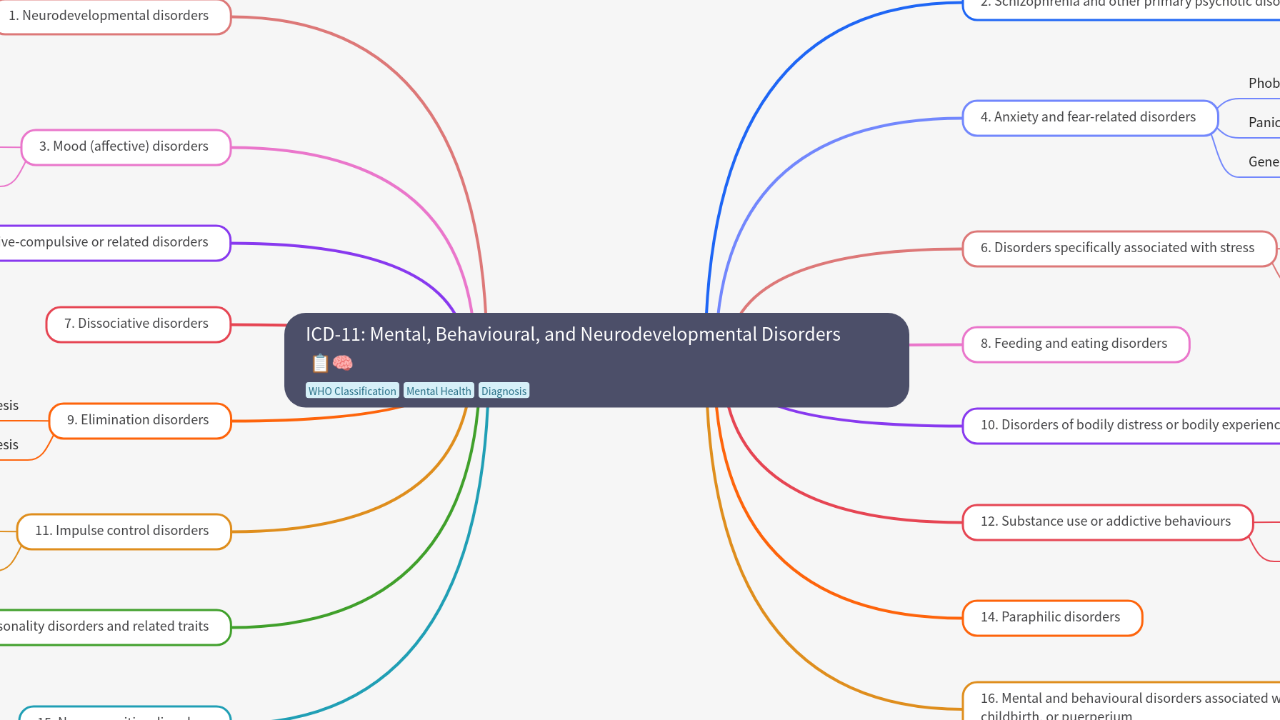The width and height of the screenshot is (1280, 720).
Task: Select the central ICD-11 root node
Action: coord(596,335)
